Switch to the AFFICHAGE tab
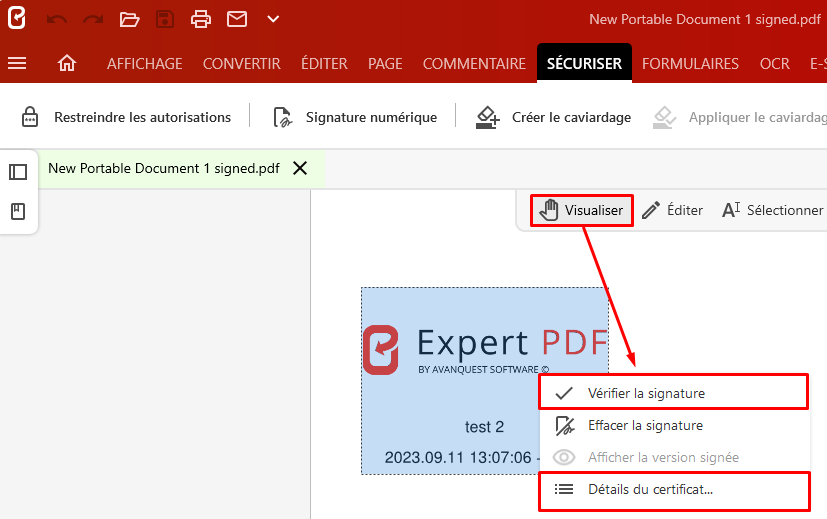Image resolution: width=827 pixels, height=519 pixels. click(x=145, y=64)
